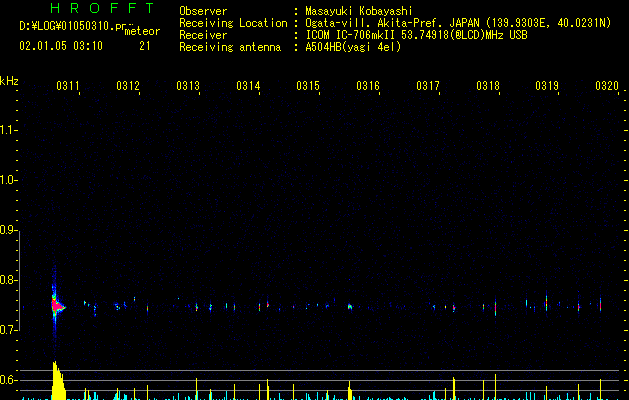629x400 pixels.
Task: Click the 0.8 kHz frequency label
Action: pos(8,280)
